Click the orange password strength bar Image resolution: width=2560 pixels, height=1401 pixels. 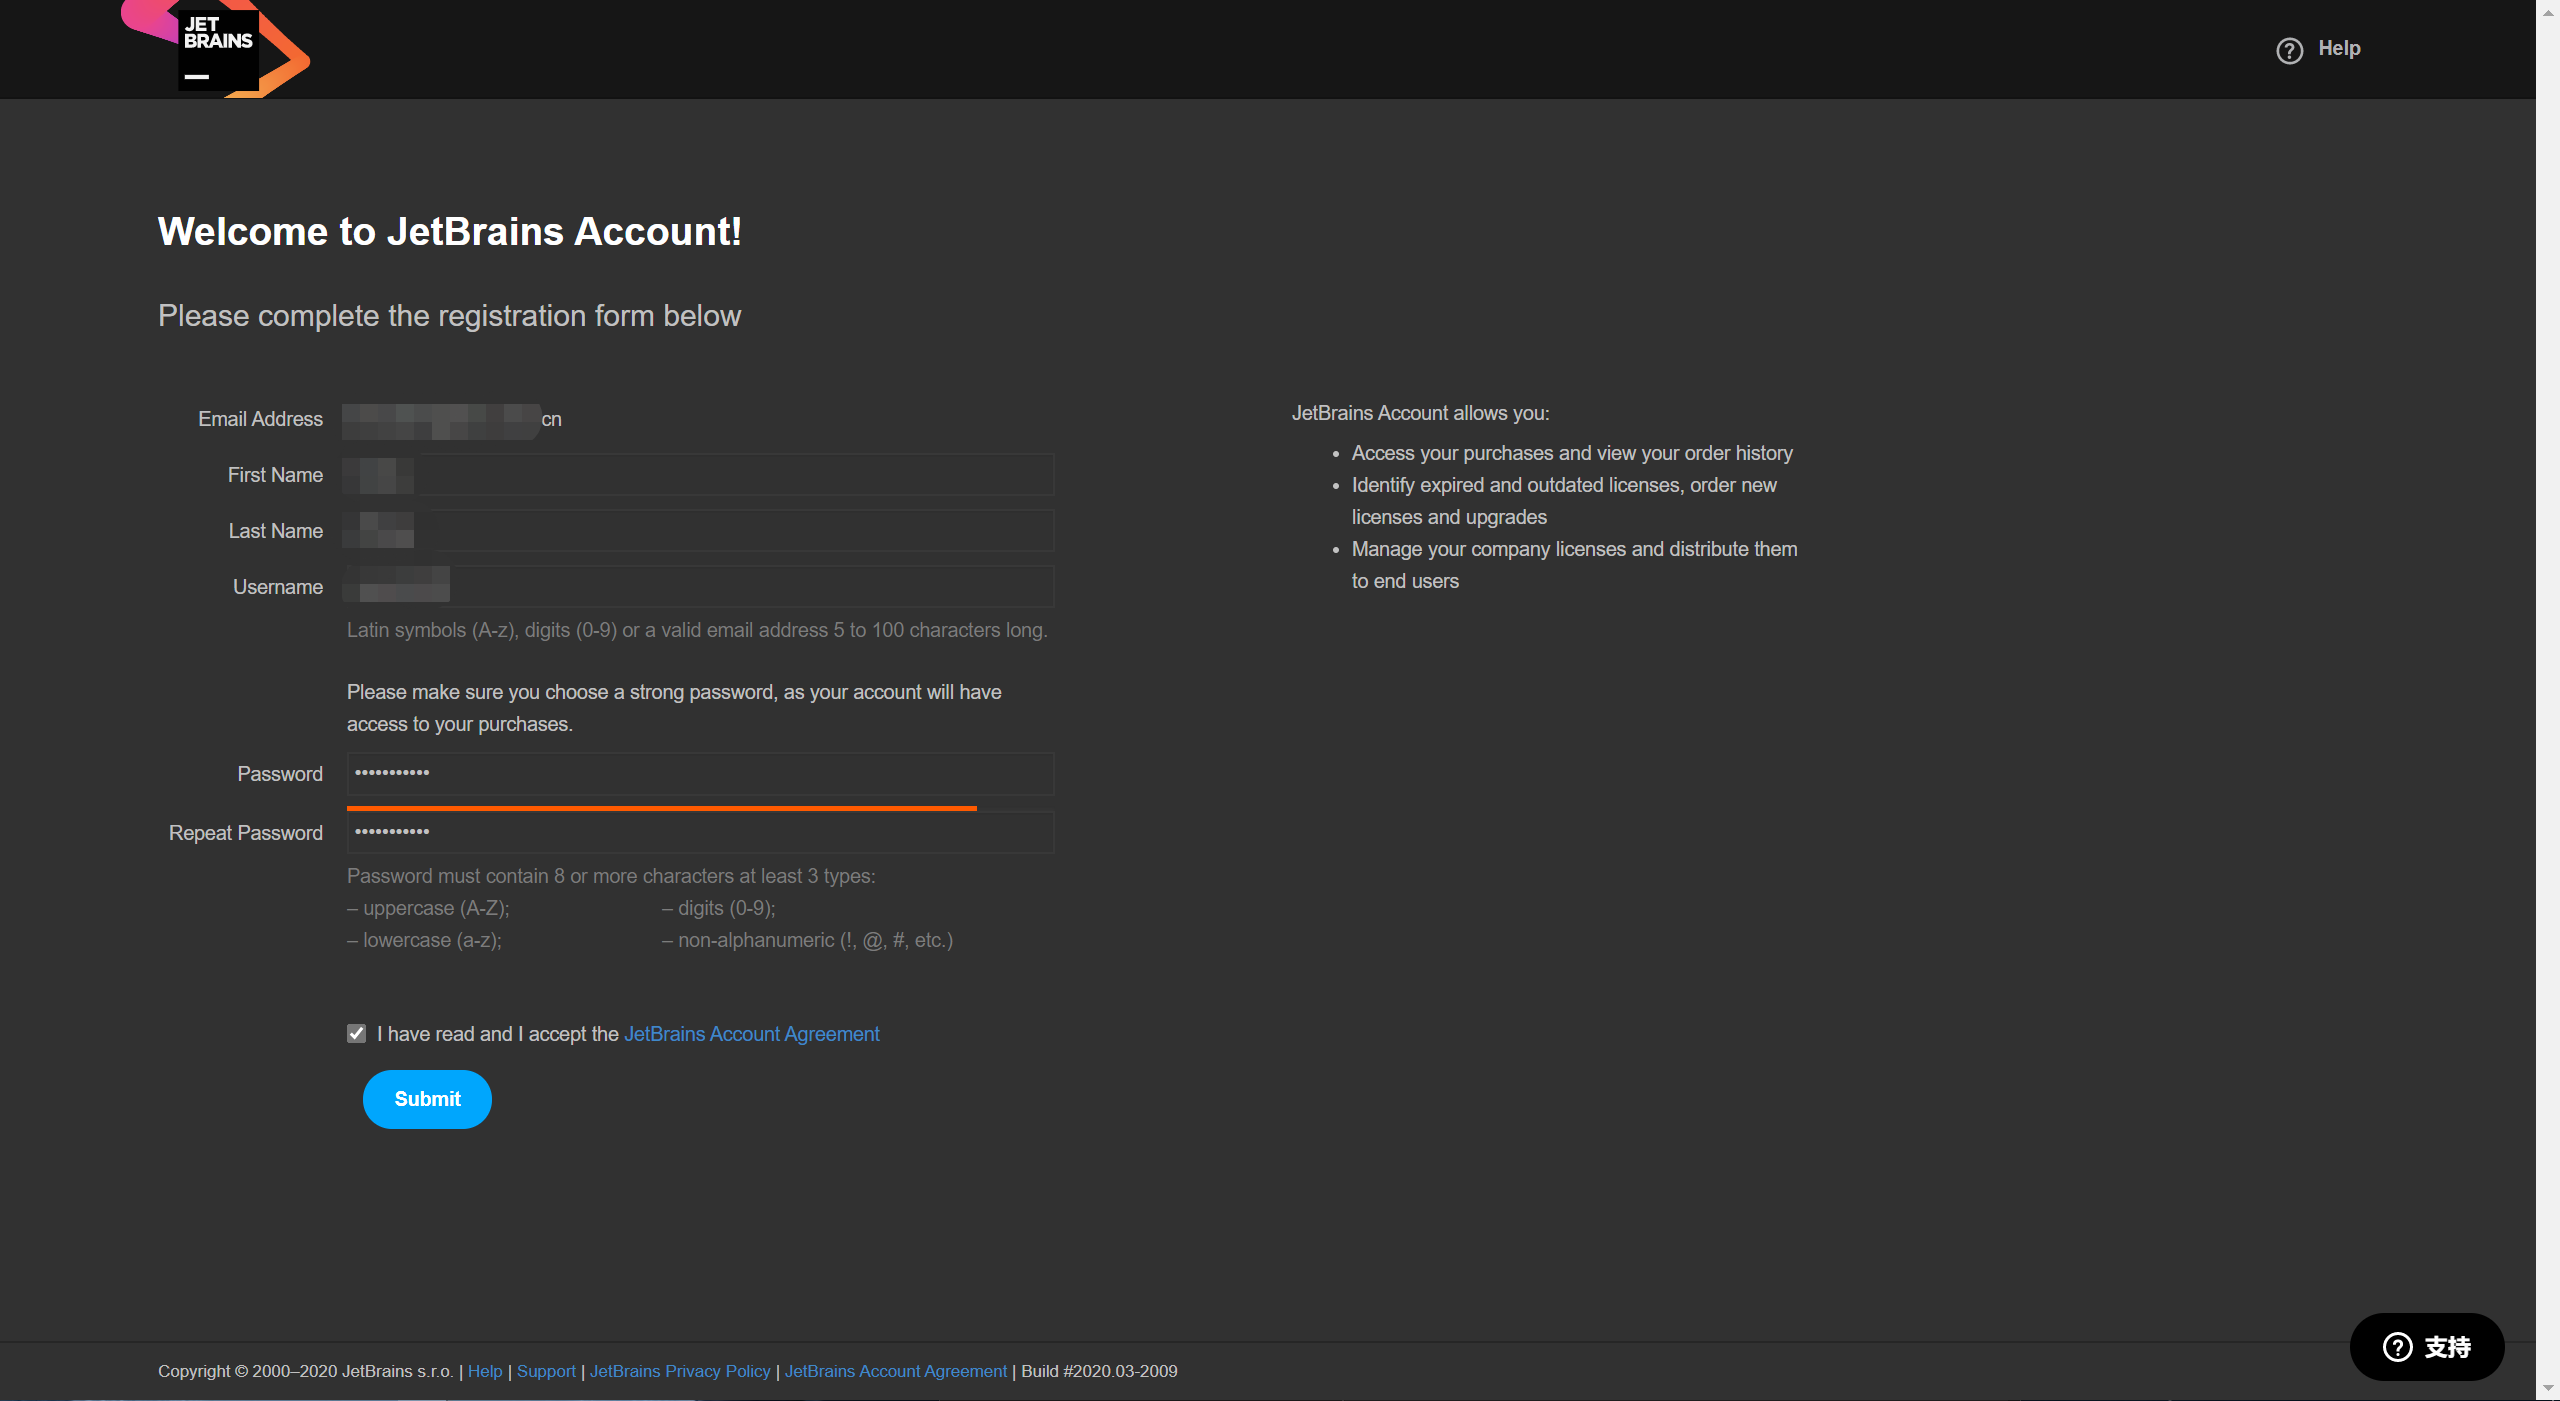tap(661, 807)
